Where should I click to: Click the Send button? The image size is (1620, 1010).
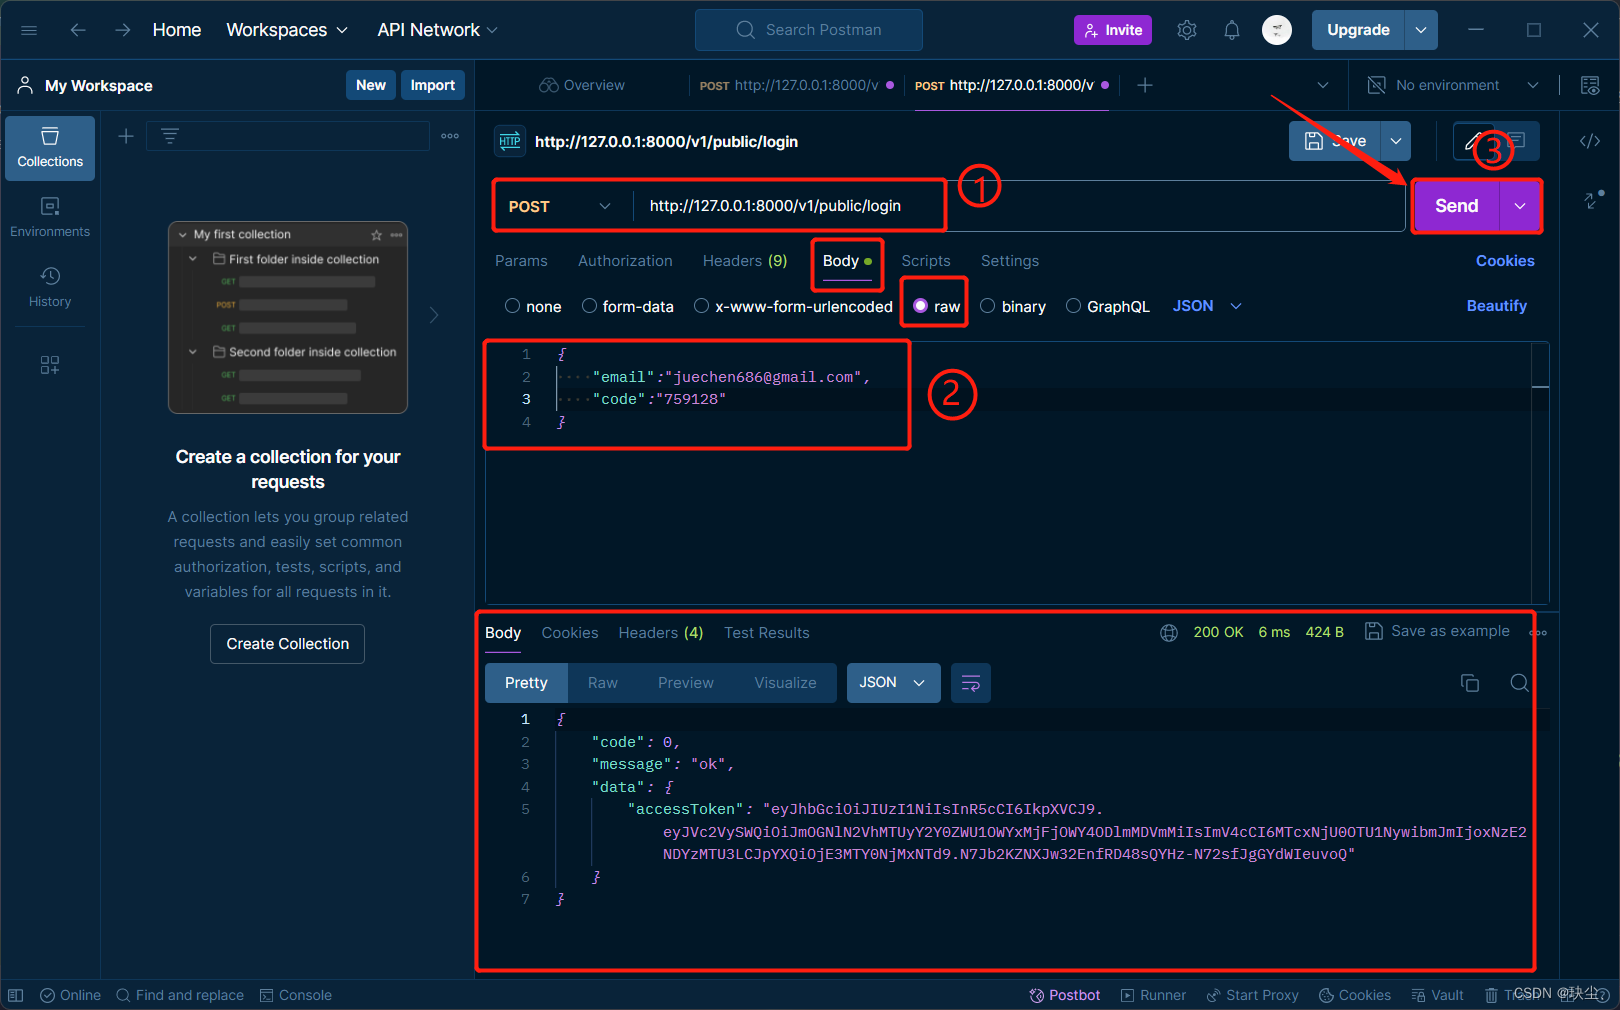1456,206
